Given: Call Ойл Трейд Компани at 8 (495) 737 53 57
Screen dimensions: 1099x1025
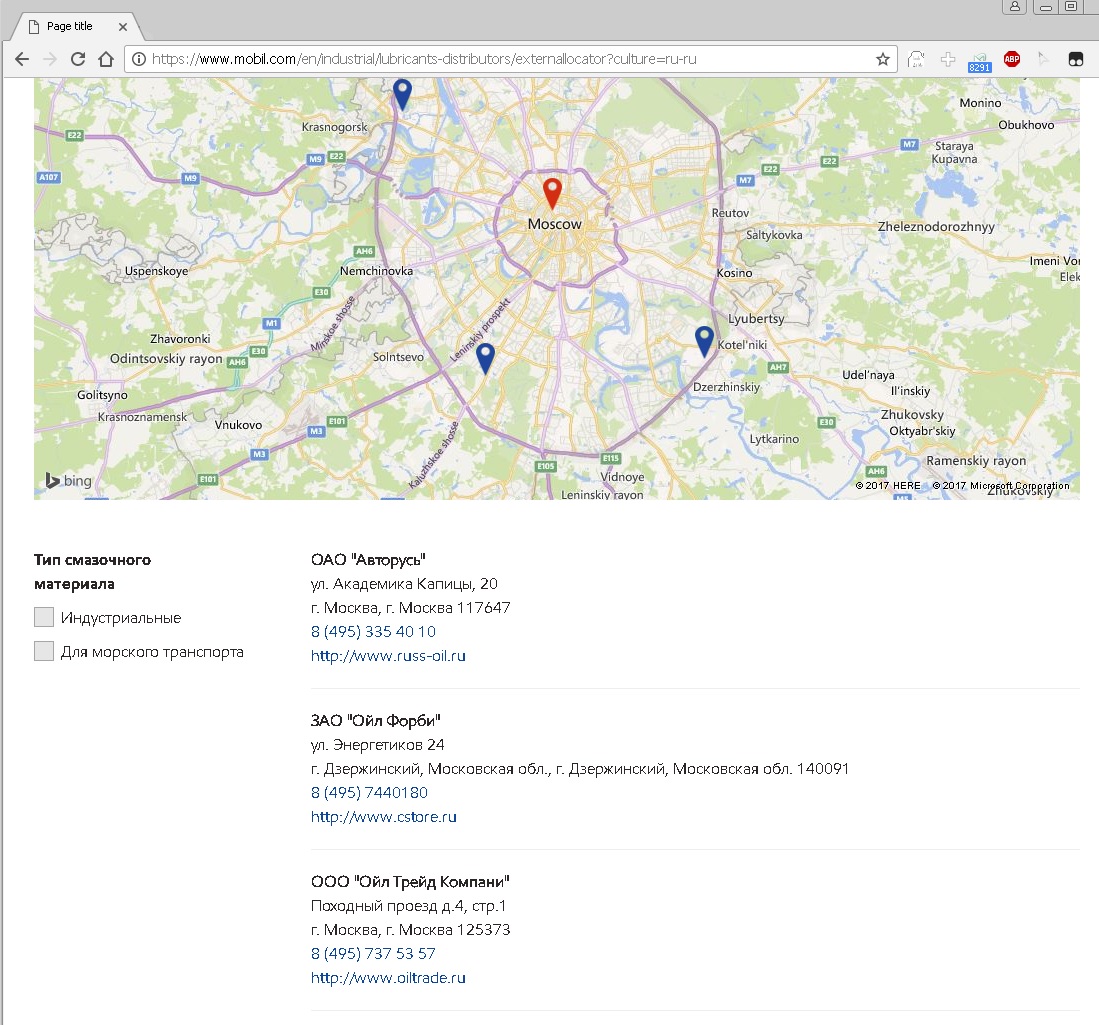Looking at the screenshot, I should (373, 953).
